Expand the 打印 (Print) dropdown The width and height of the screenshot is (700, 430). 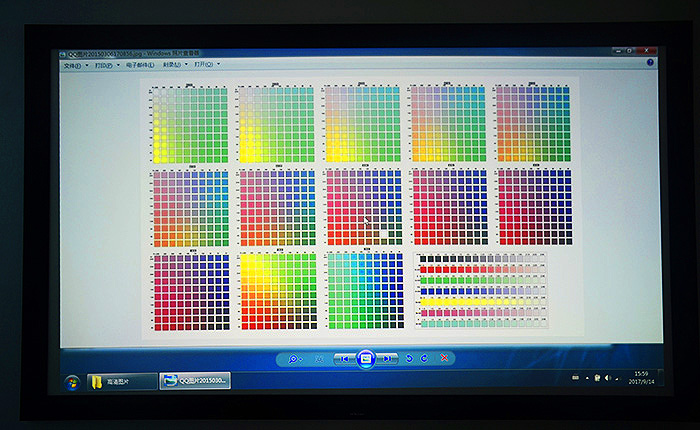(104, 65)
